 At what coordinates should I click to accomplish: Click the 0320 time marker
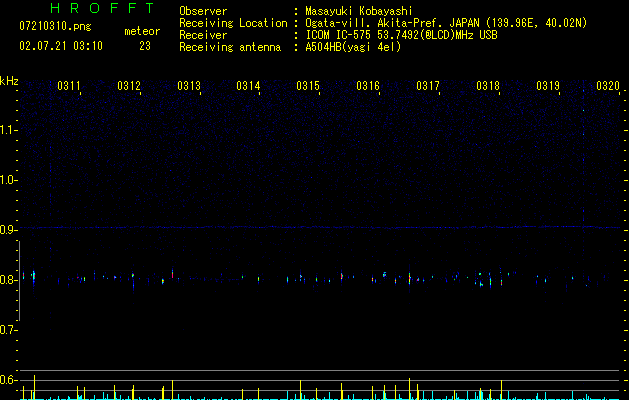608,86
